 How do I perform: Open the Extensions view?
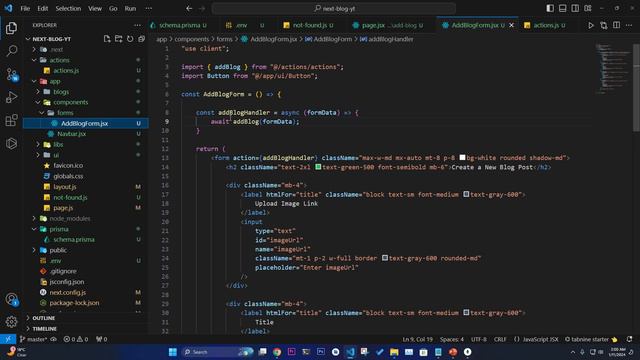pyautogui.click(x=11, y=120)
